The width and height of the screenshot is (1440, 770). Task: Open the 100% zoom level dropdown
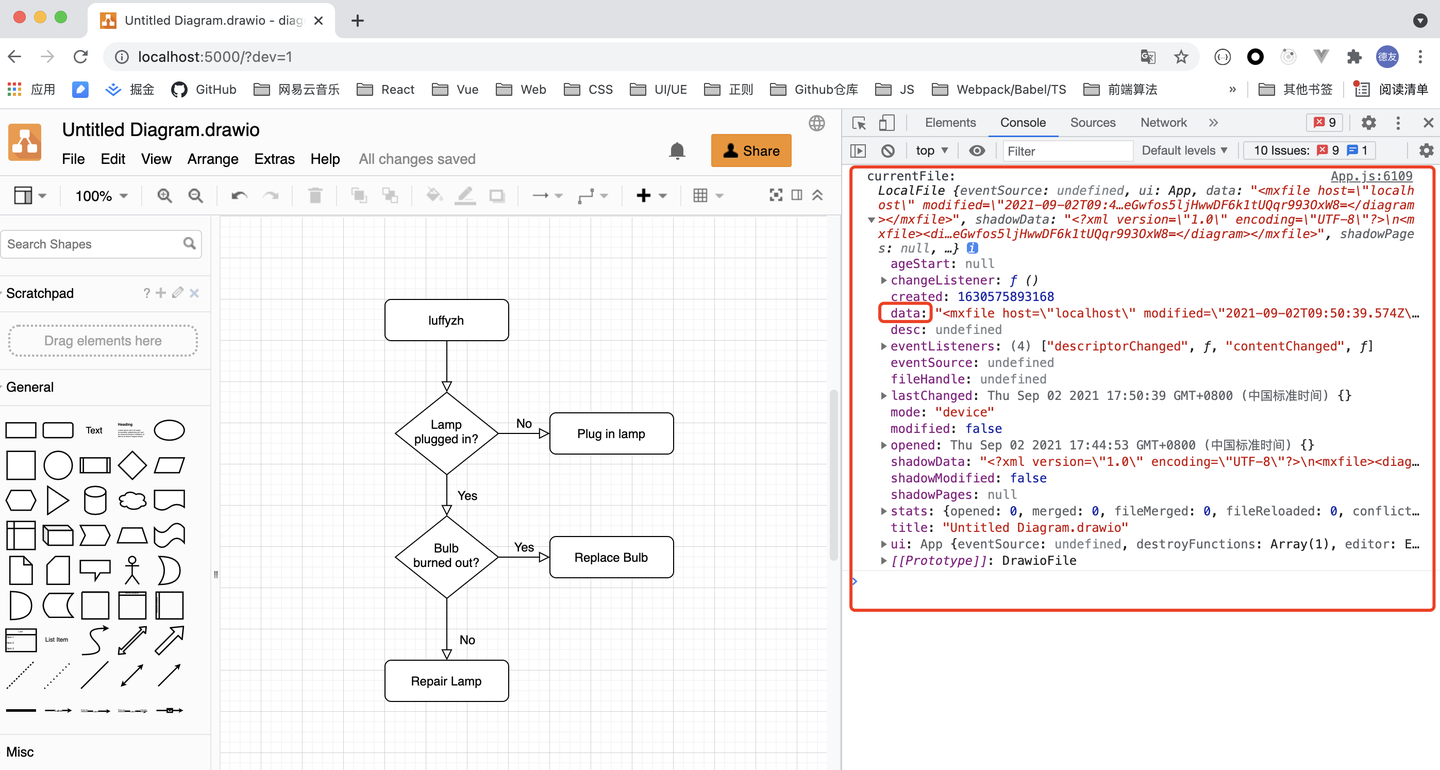(x=102, y=196)
